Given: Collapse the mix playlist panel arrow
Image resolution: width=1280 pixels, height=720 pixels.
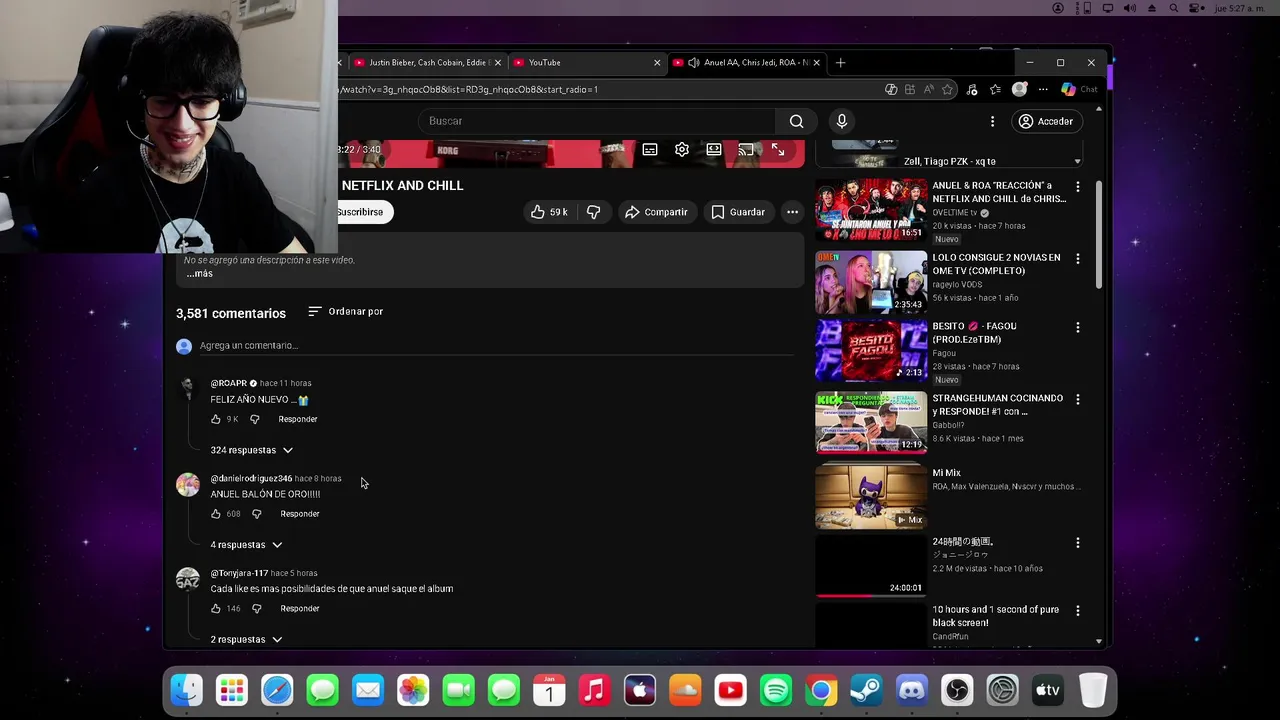Looking at the screenshot, I should tap(1077, 161).
